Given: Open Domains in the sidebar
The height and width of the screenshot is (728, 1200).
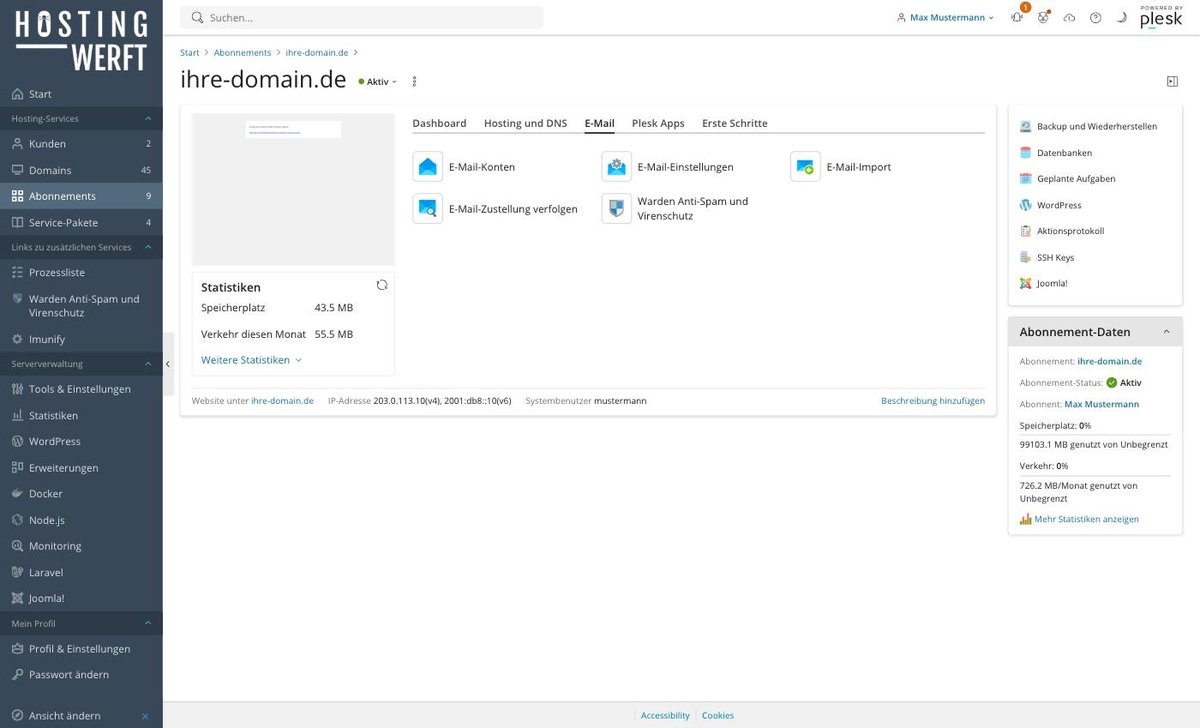Looking at the screenshot, I should tap(81, 170).
